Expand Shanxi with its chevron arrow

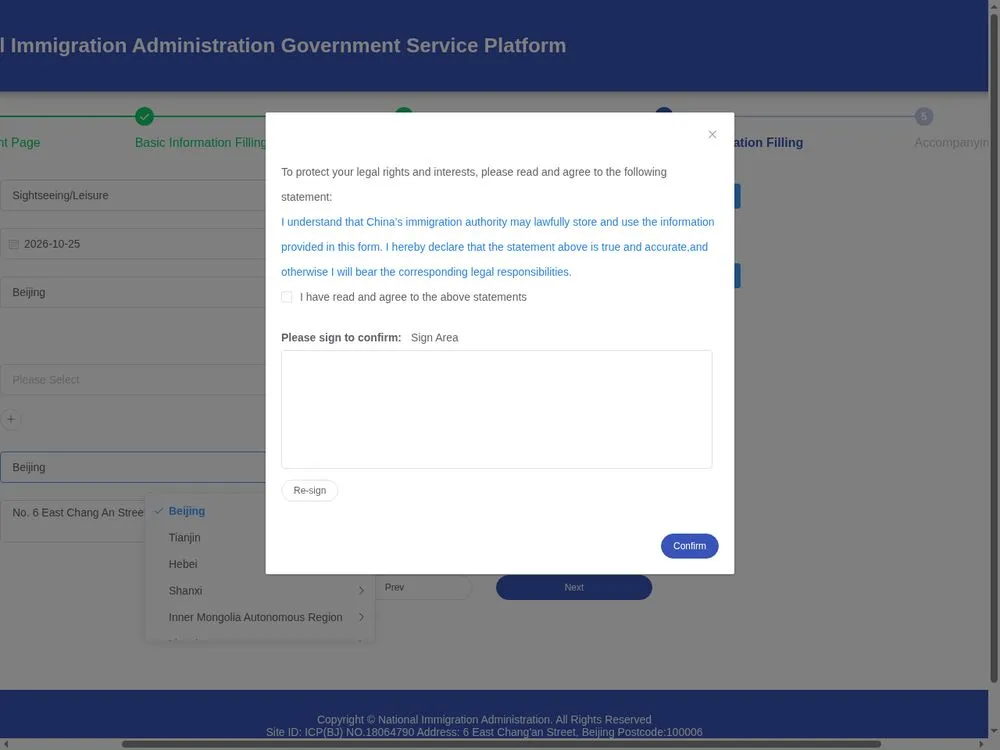pos(362,591)
